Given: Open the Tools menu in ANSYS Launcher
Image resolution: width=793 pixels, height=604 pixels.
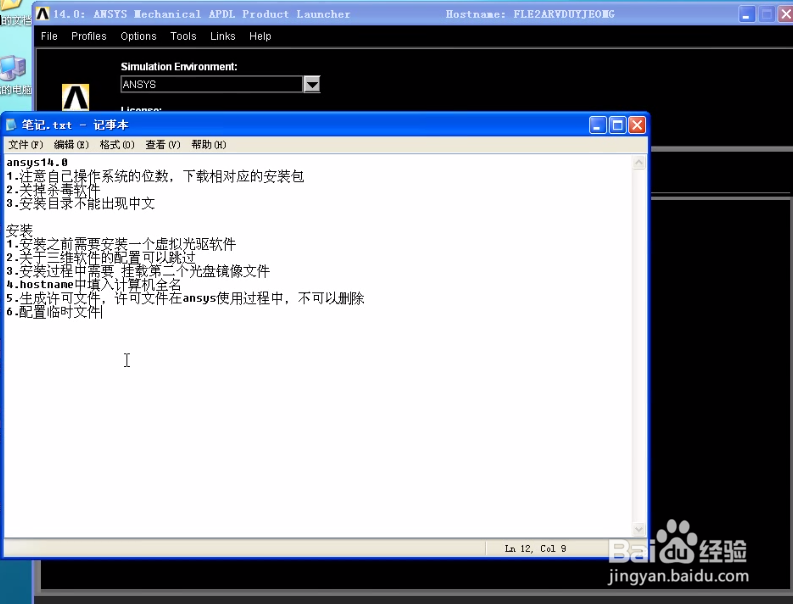Looking at the screenshot, I should (x=183, y=36).
